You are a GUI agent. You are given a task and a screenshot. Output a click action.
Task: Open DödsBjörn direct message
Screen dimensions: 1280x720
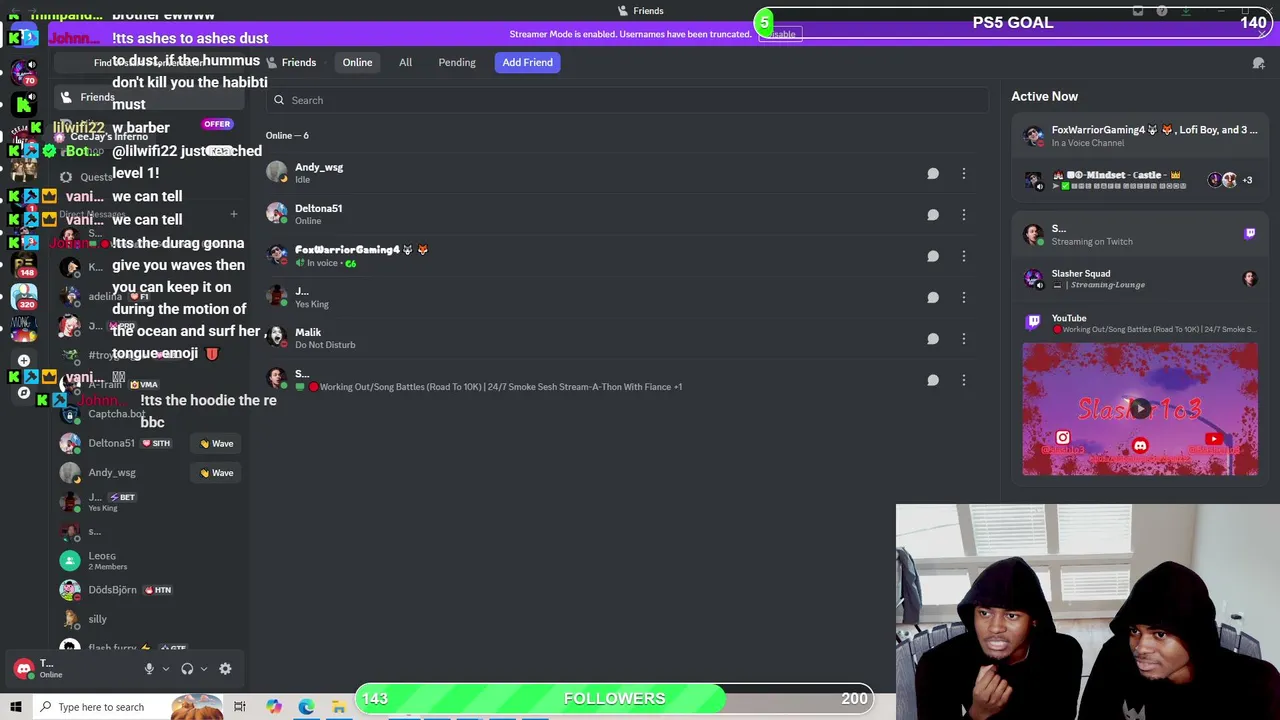coord(149,590)
